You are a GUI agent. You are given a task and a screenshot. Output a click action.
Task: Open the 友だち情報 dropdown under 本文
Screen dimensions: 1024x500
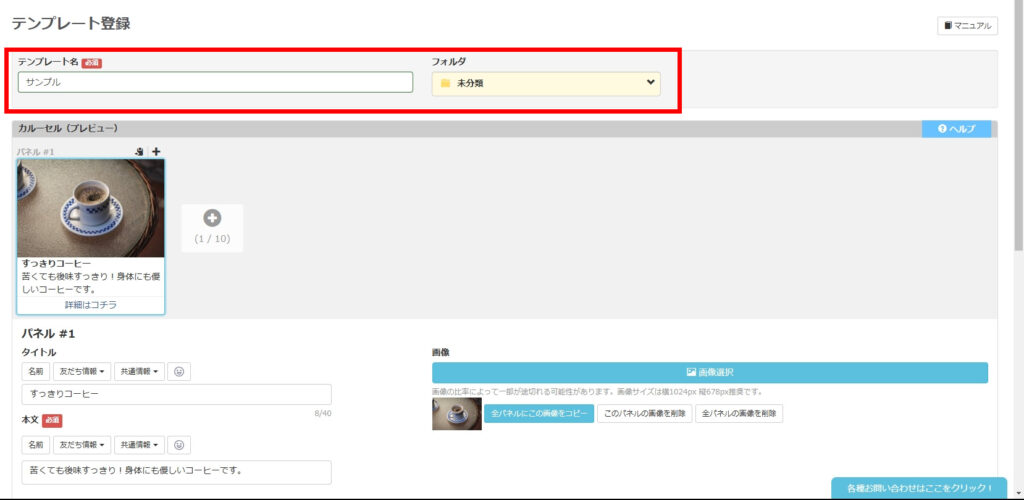81,444
